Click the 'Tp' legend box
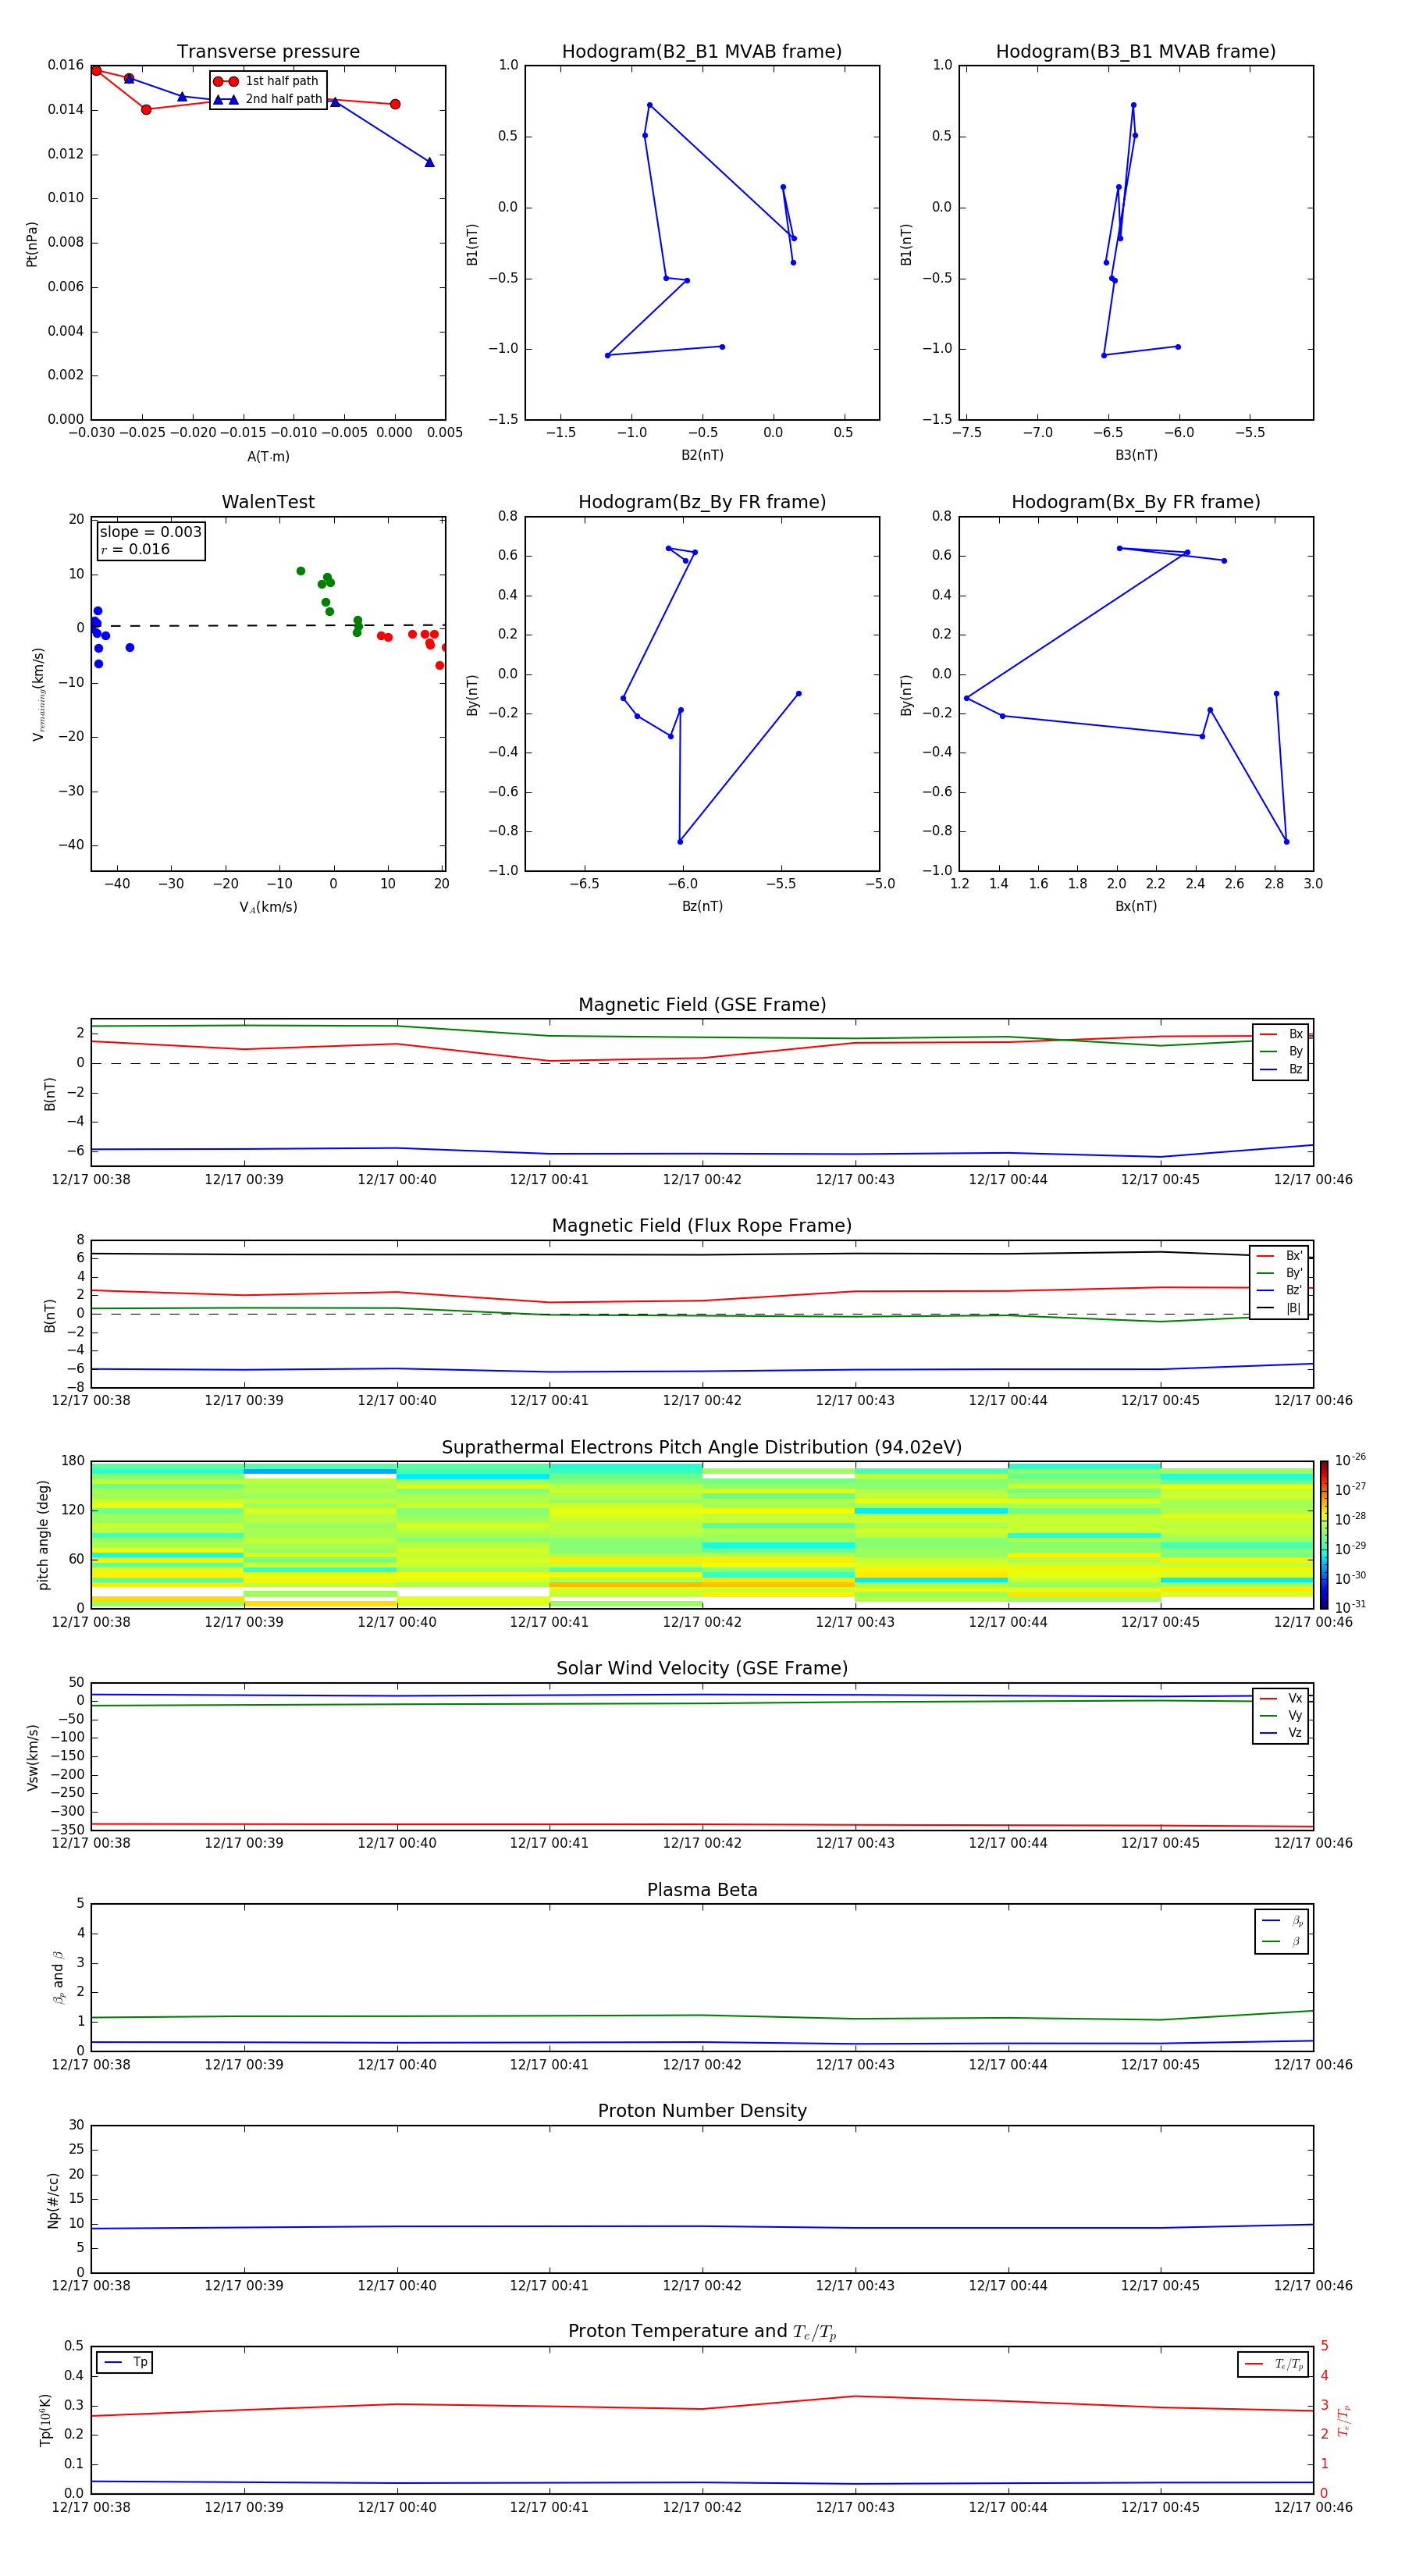 click(125, 2363)
